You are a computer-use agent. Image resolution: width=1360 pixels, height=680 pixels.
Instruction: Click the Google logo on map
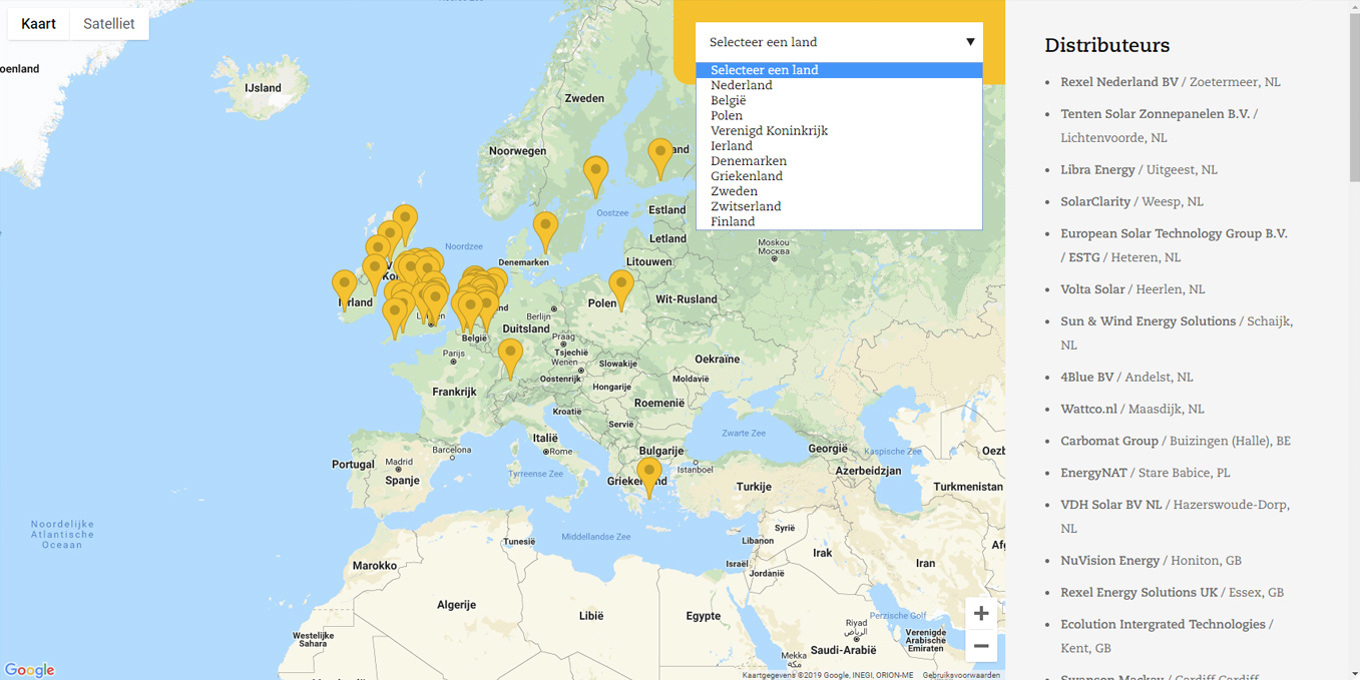(29, 670)
